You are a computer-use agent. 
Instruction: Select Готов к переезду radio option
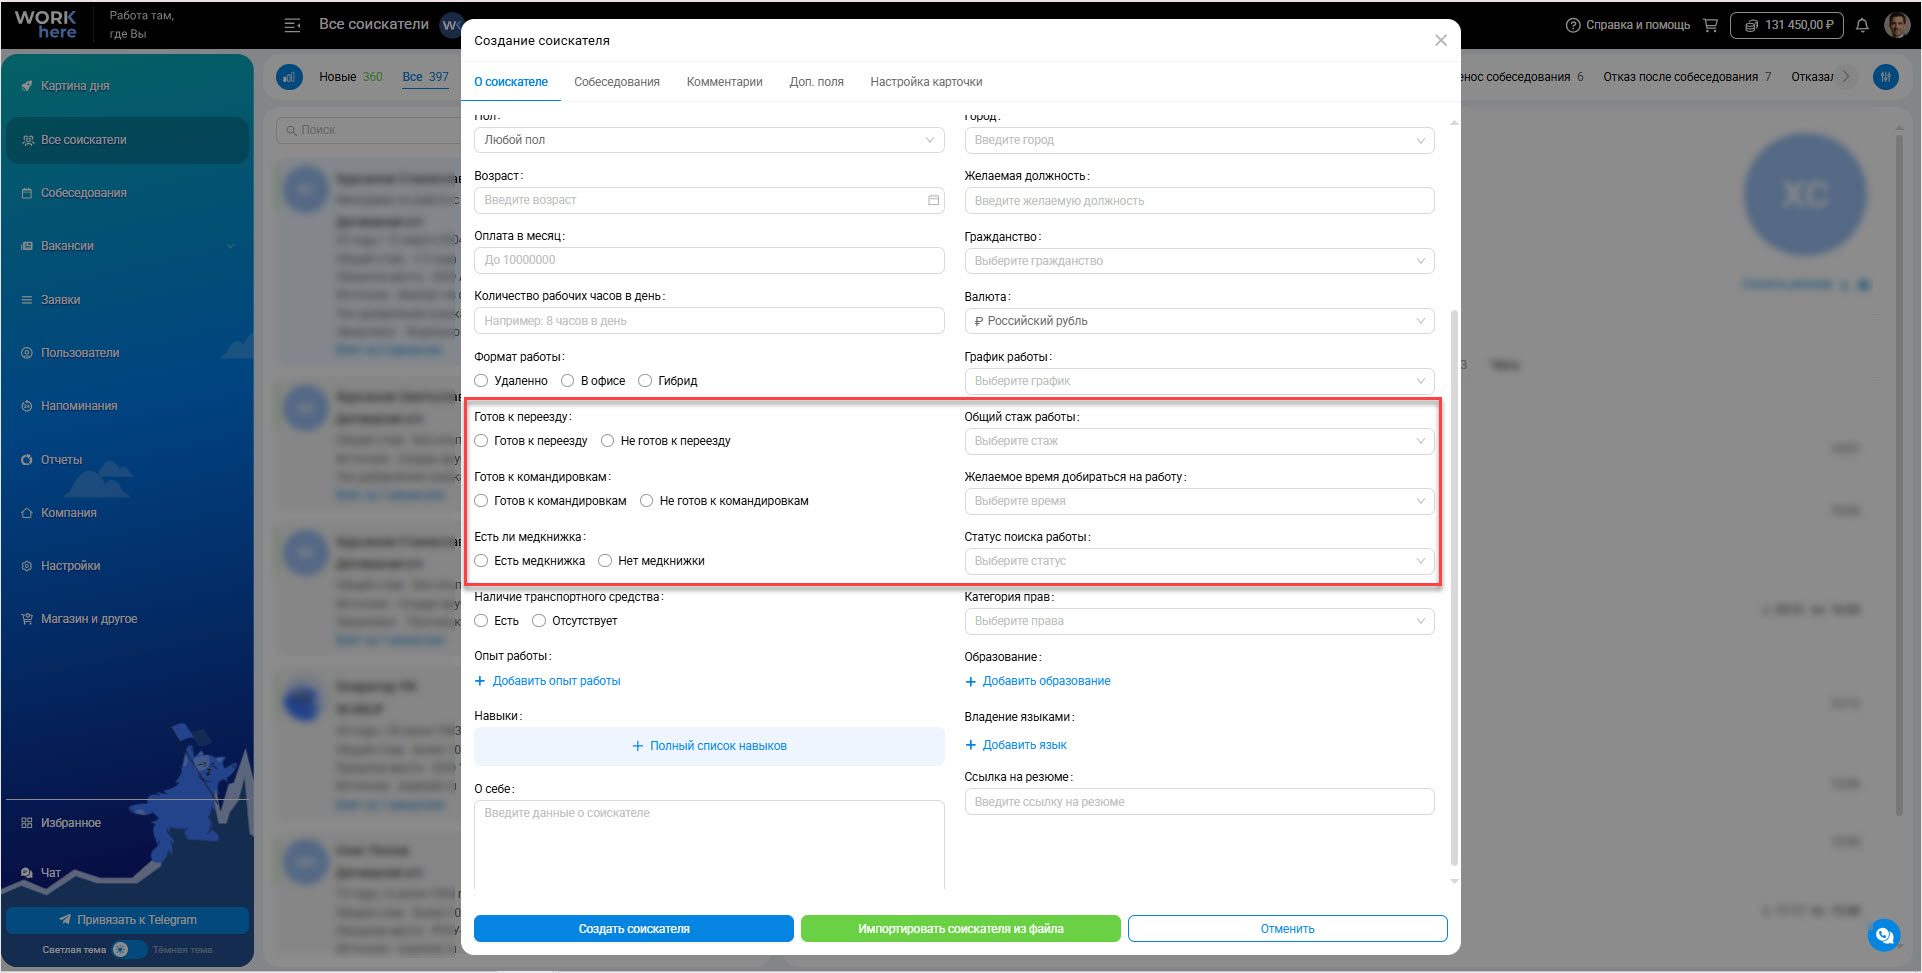(481, 441)
